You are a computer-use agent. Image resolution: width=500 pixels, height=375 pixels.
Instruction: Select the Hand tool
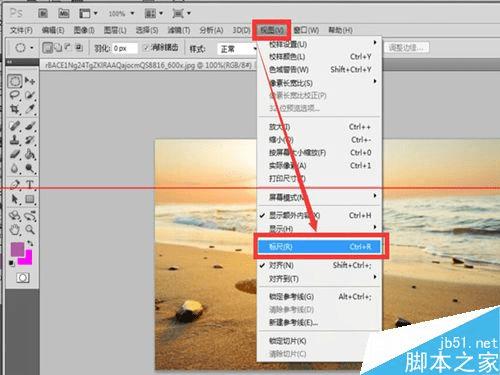coord(15,230)
